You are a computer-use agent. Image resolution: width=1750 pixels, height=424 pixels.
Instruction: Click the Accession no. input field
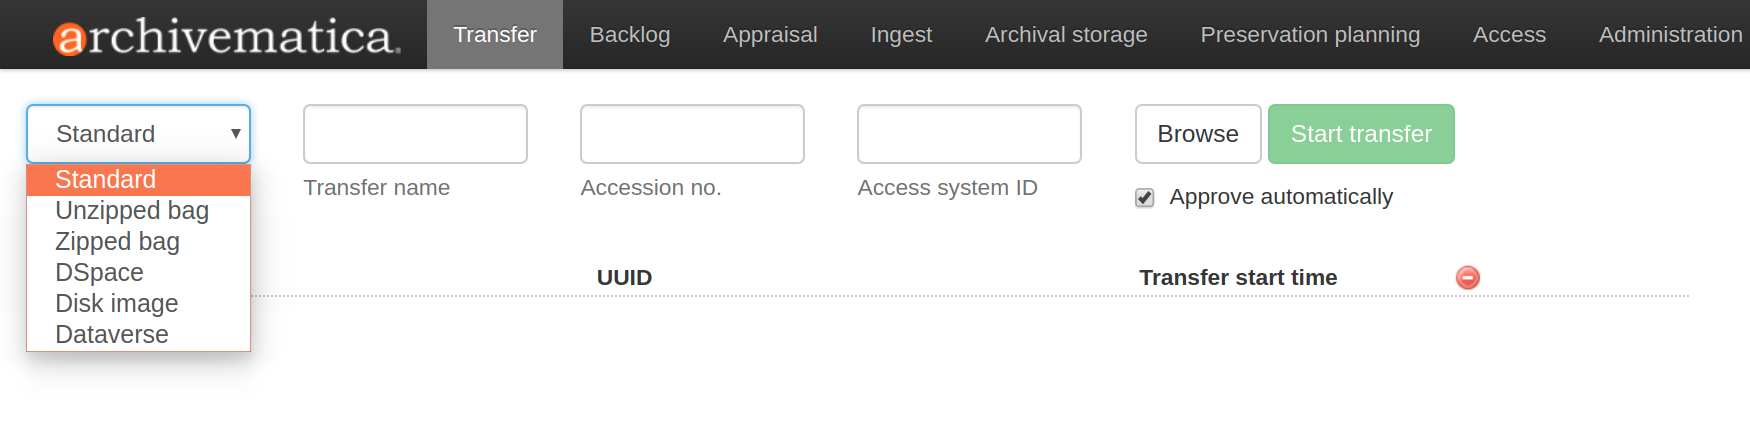(692, 134)
